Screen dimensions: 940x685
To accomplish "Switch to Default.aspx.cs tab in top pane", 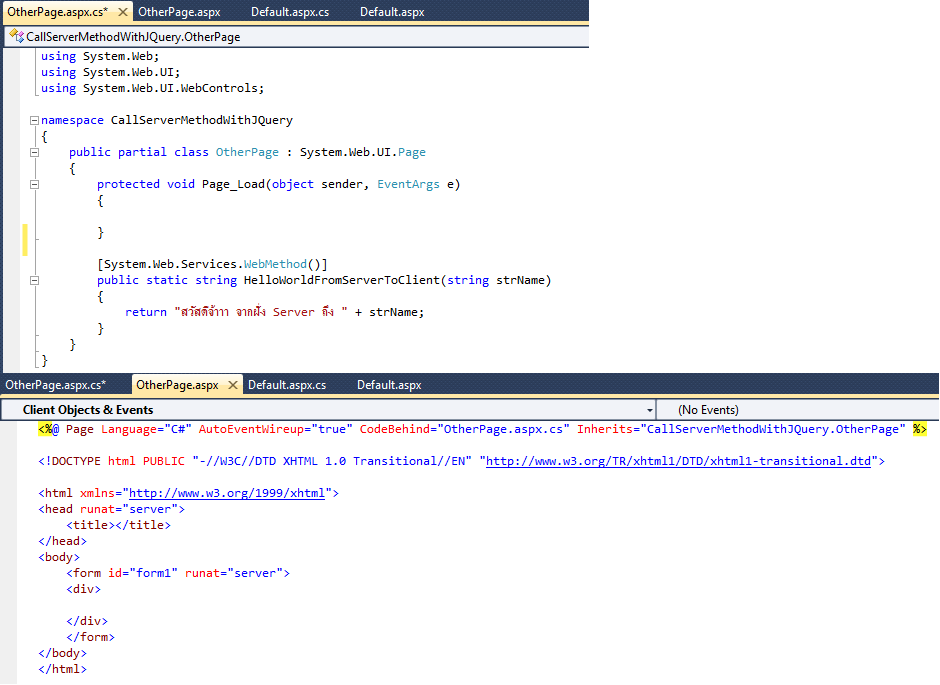I will (290, 12).
